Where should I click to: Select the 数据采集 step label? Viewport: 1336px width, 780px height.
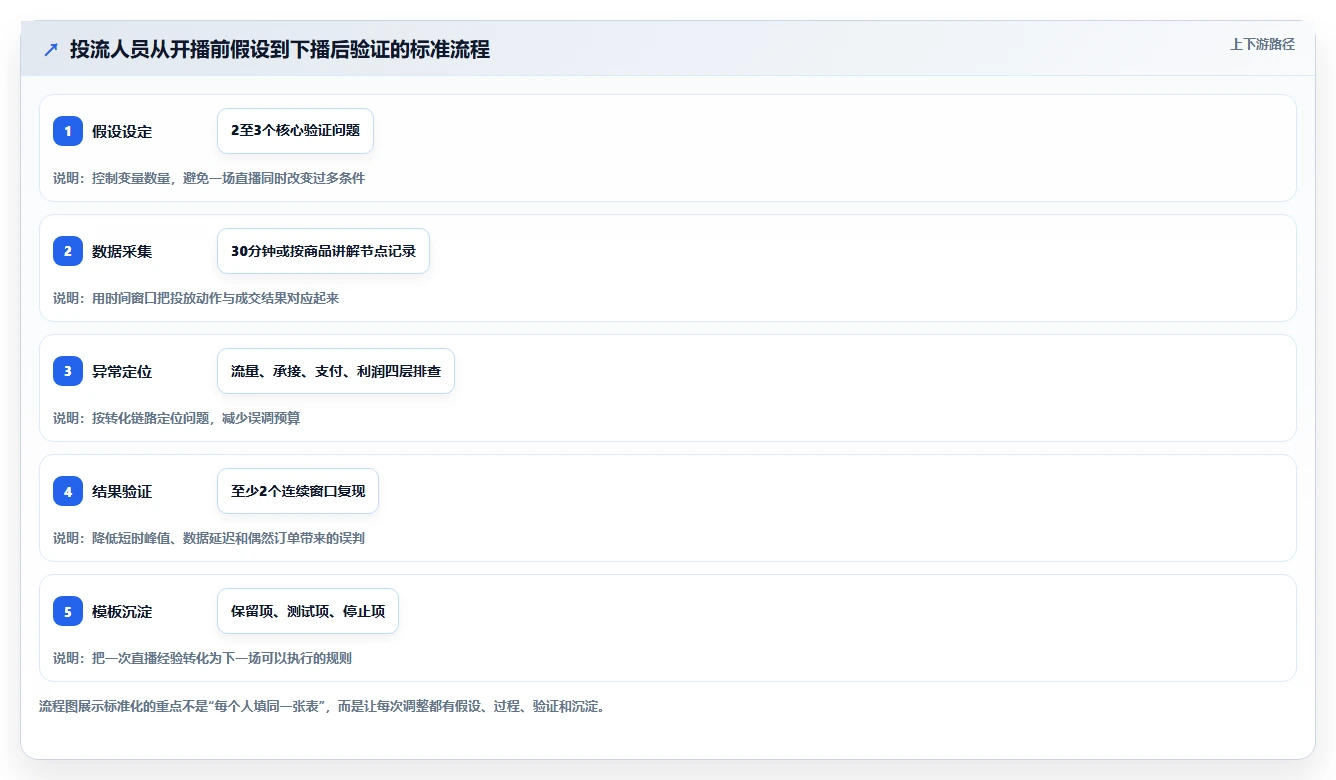pos(122,251)
